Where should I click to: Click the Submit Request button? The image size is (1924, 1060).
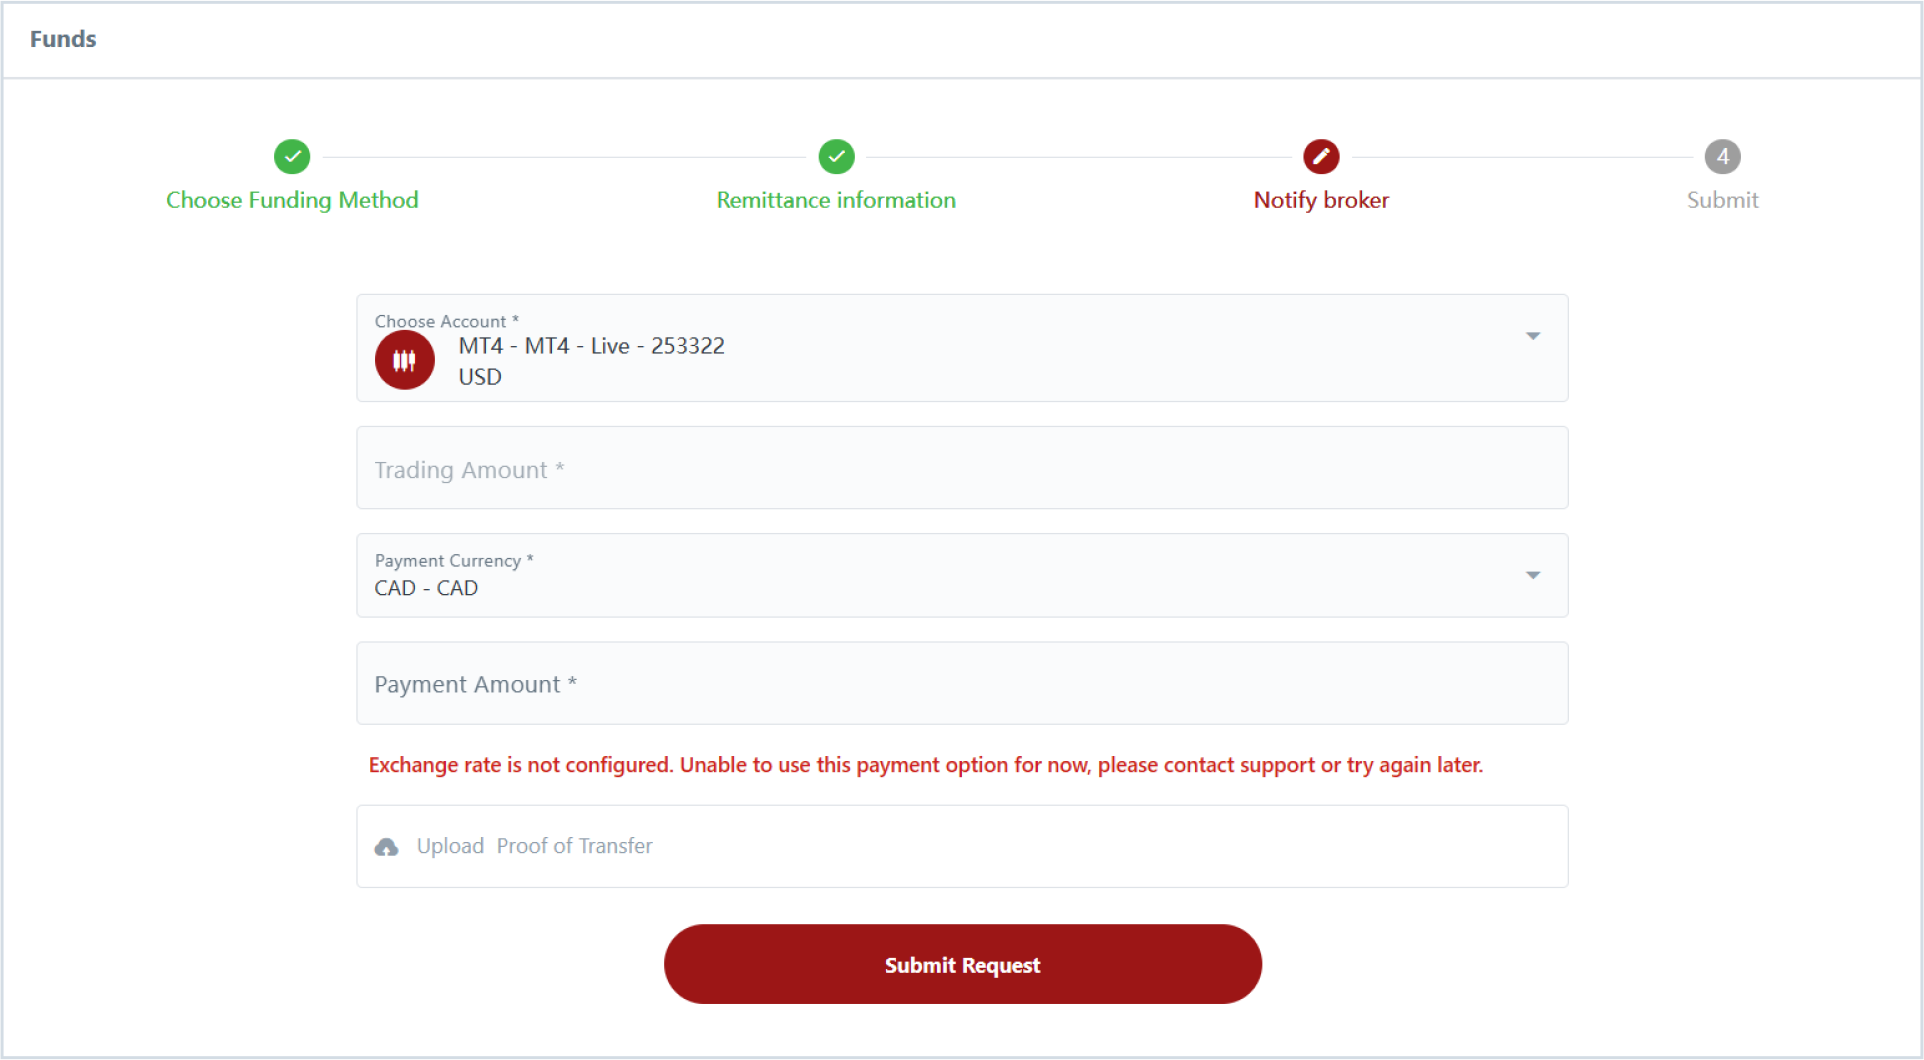click(x=962, y=964)
